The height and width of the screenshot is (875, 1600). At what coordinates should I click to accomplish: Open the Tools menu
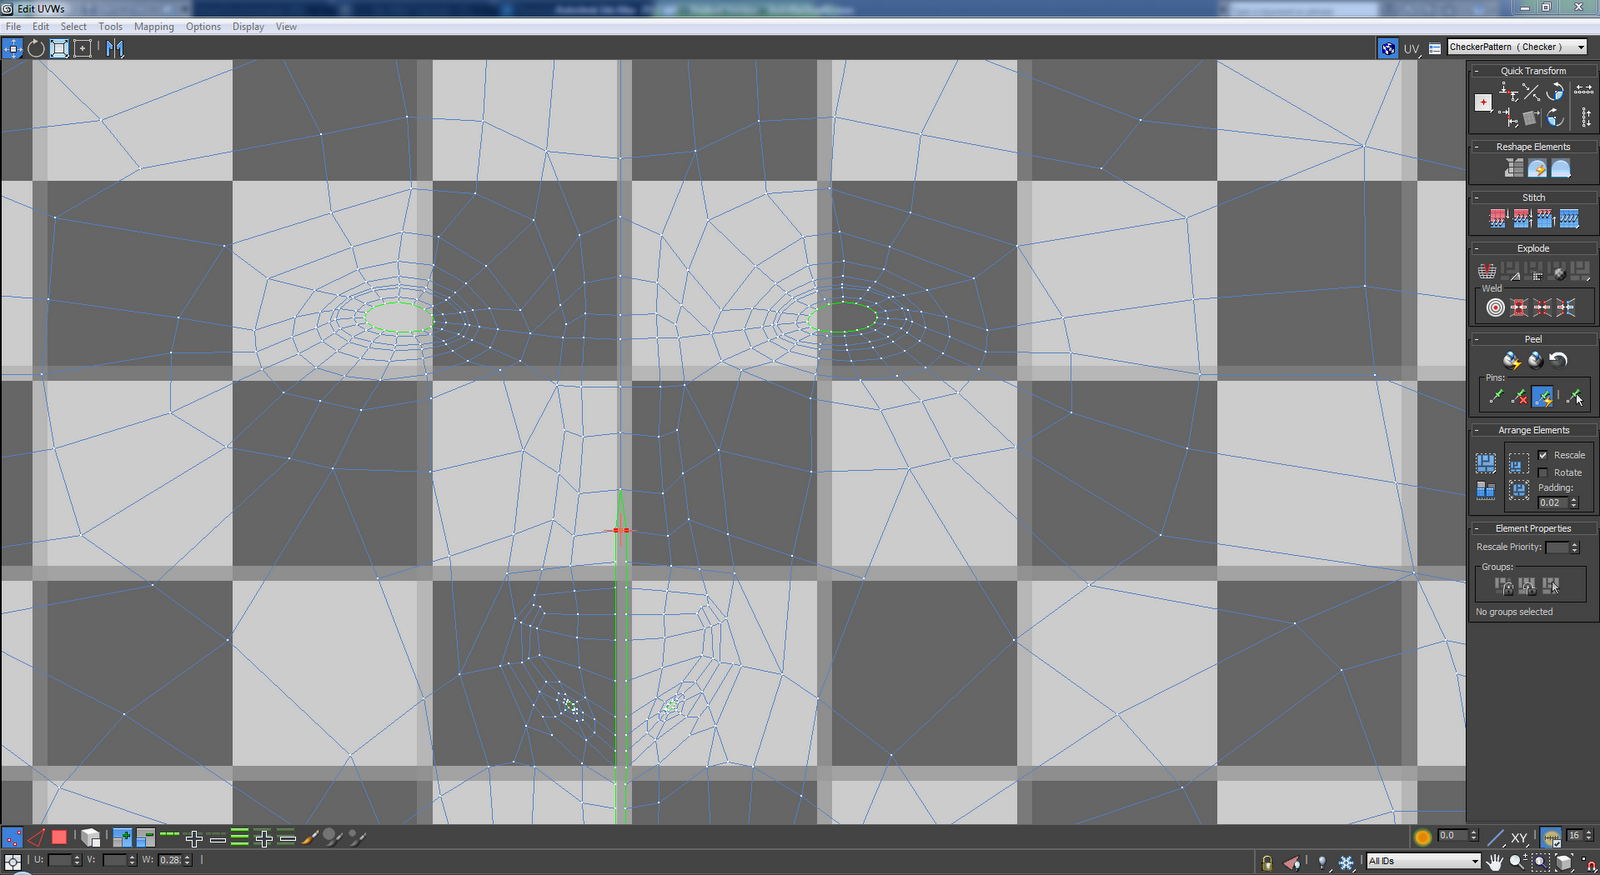pyautogui.click(x=110, y=27)
